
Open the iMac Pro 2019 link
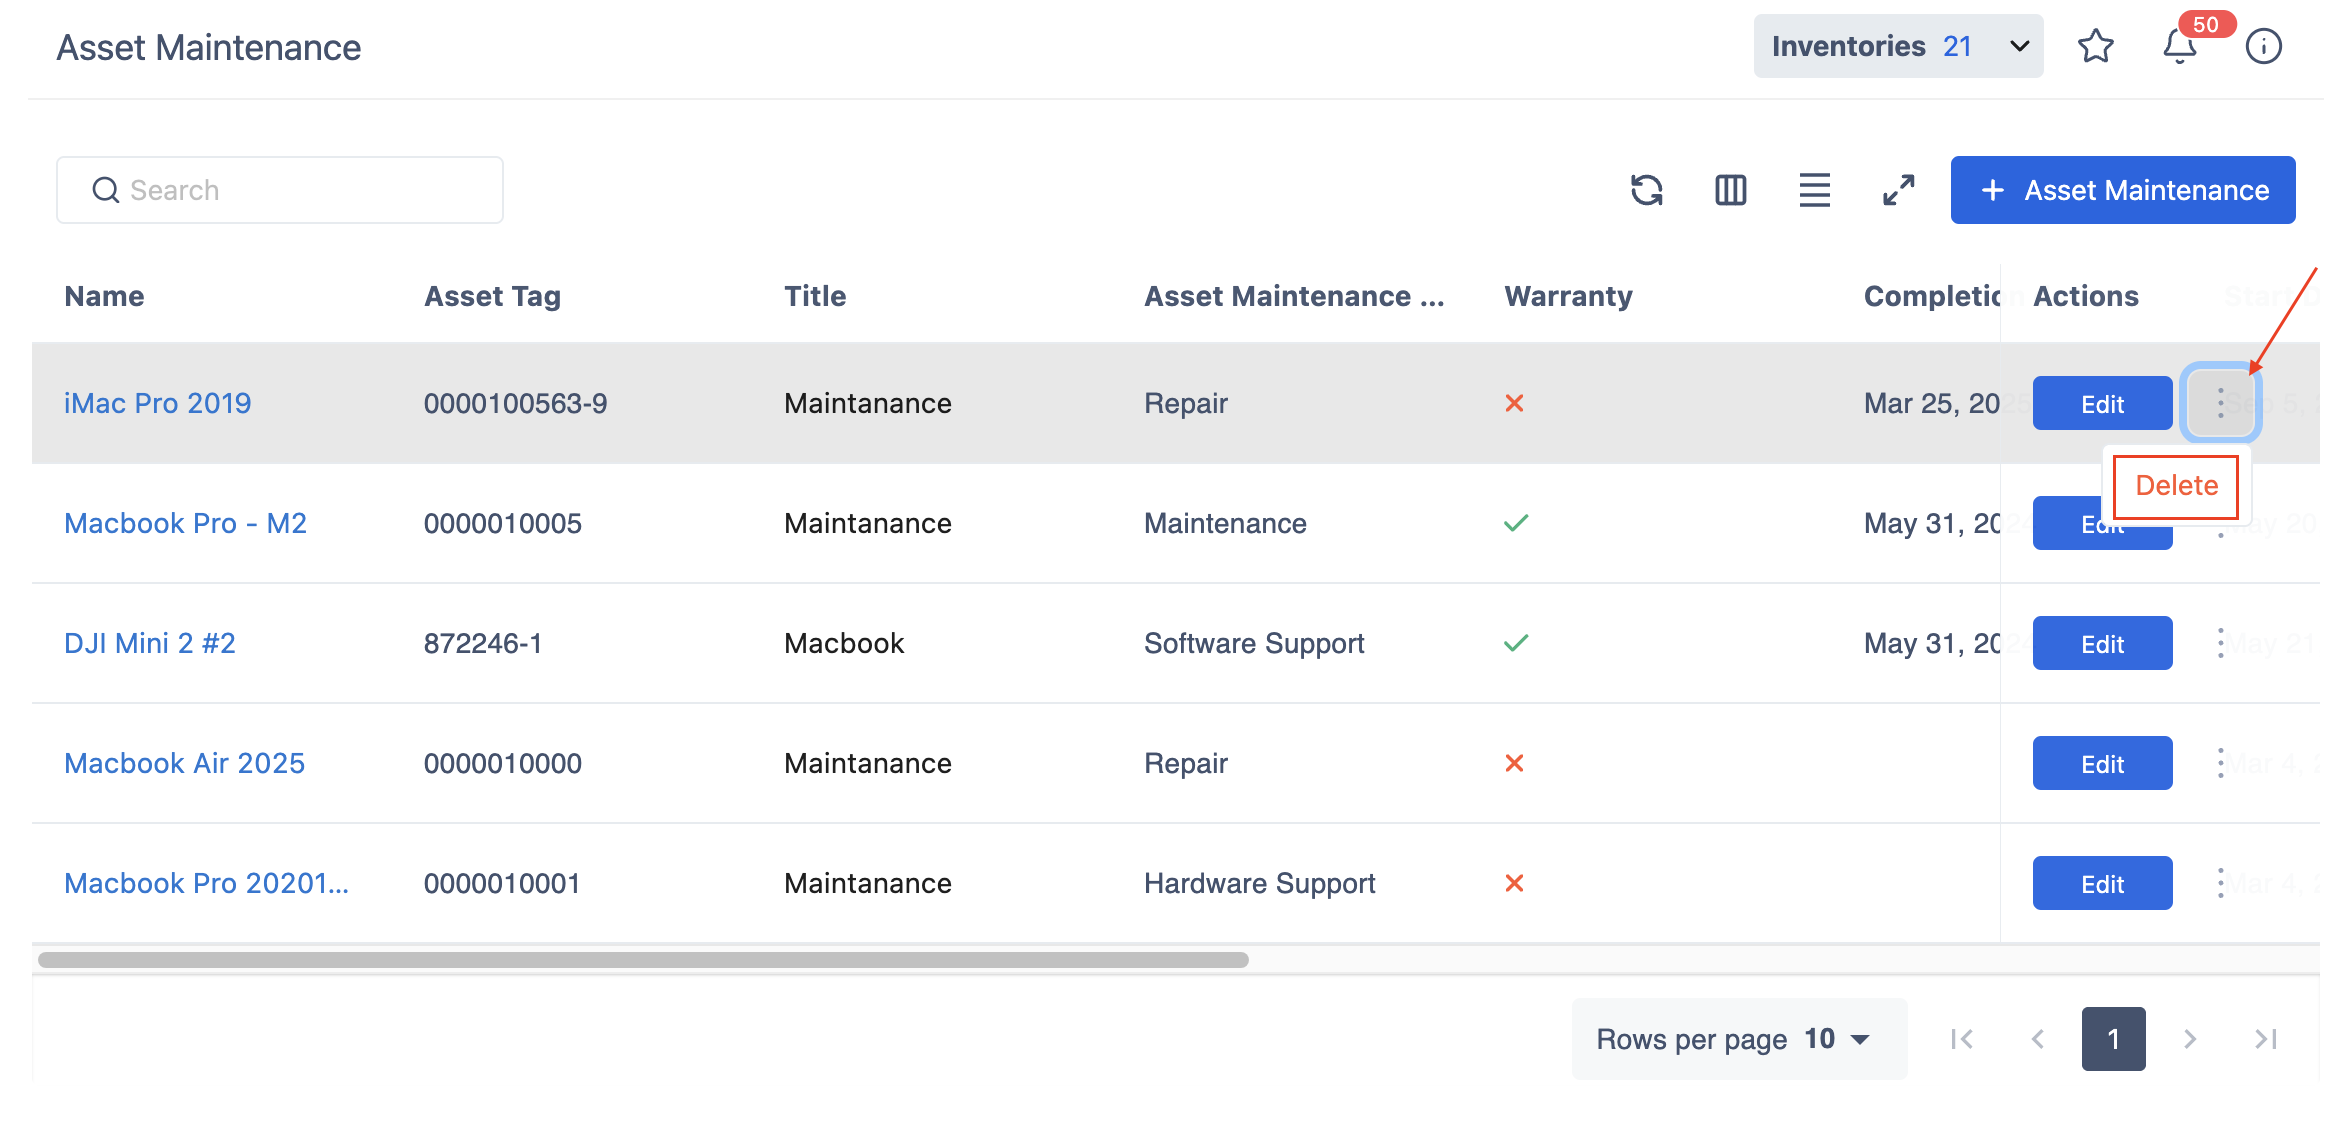coord(157,403)
